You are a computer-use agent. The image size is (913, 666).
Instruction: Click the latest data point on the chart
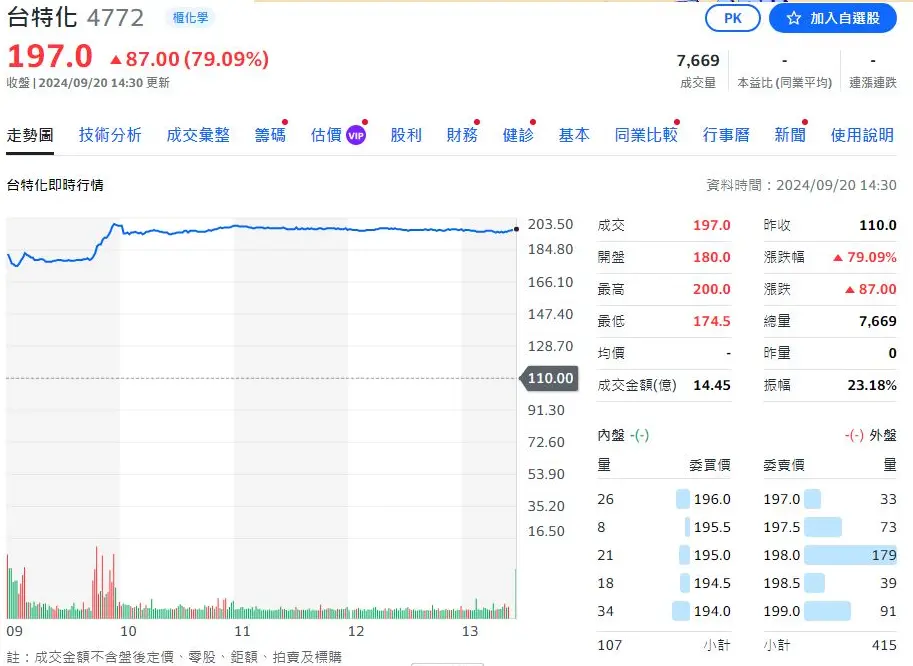(x=515, y=228)
